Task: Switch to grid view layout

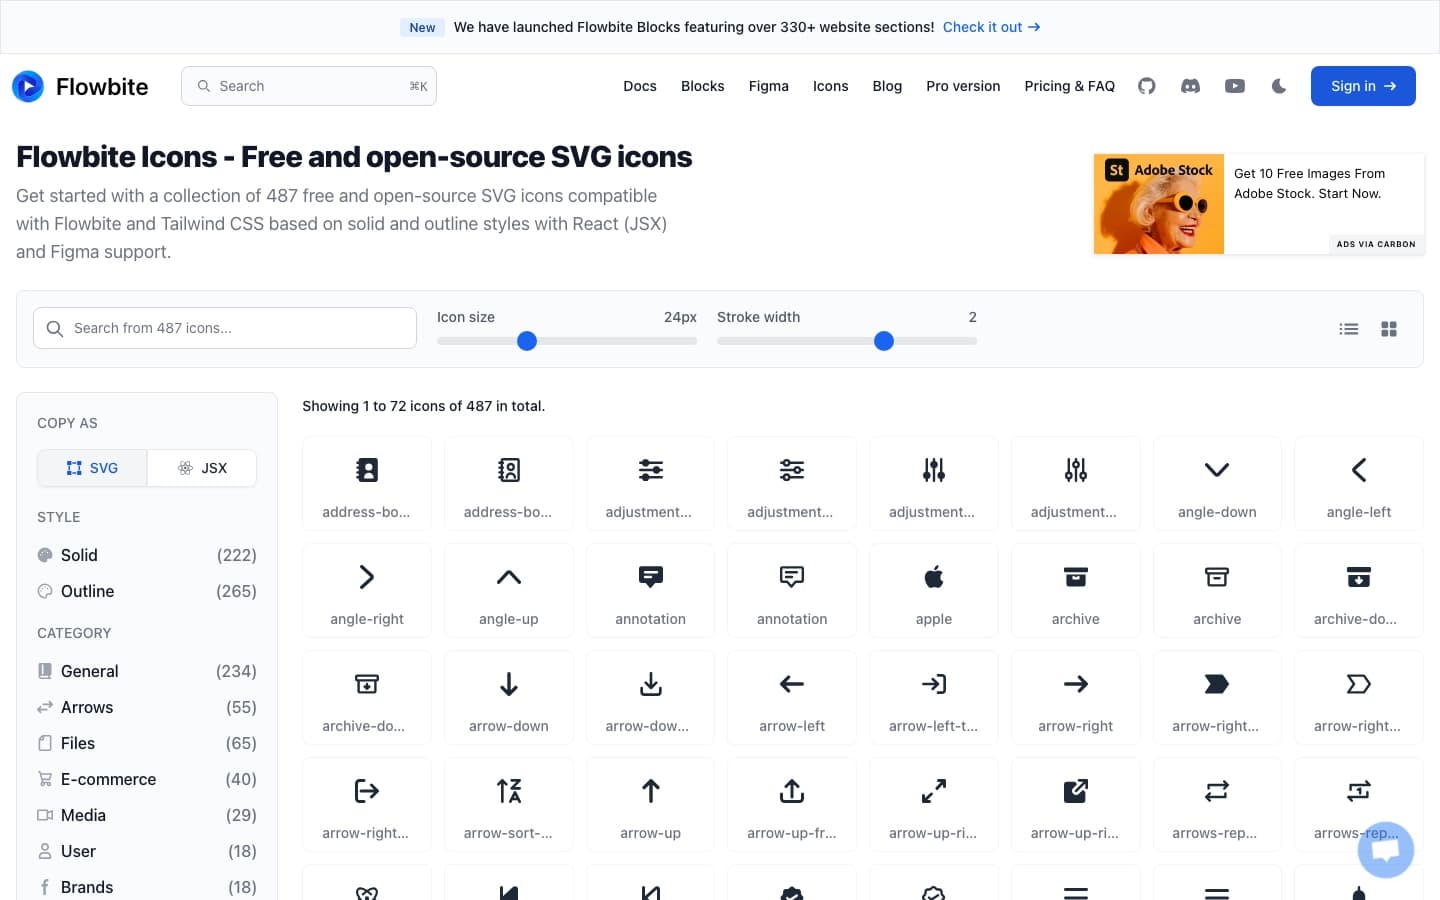Action: pos(1389,329)
